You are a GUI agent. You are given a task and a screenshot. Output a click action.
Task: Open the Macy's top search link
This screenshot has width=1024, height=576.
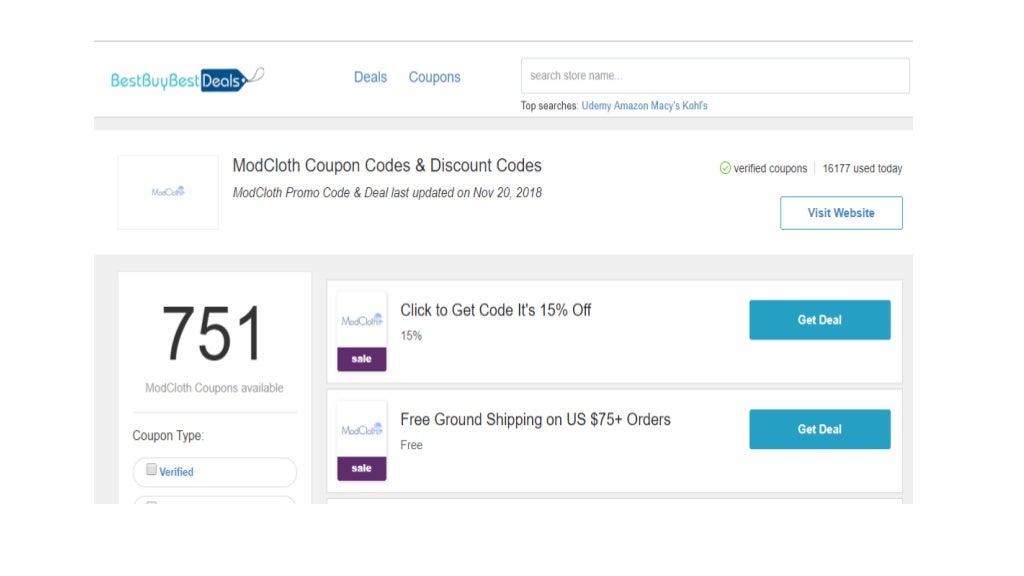(x=665, y=106)
